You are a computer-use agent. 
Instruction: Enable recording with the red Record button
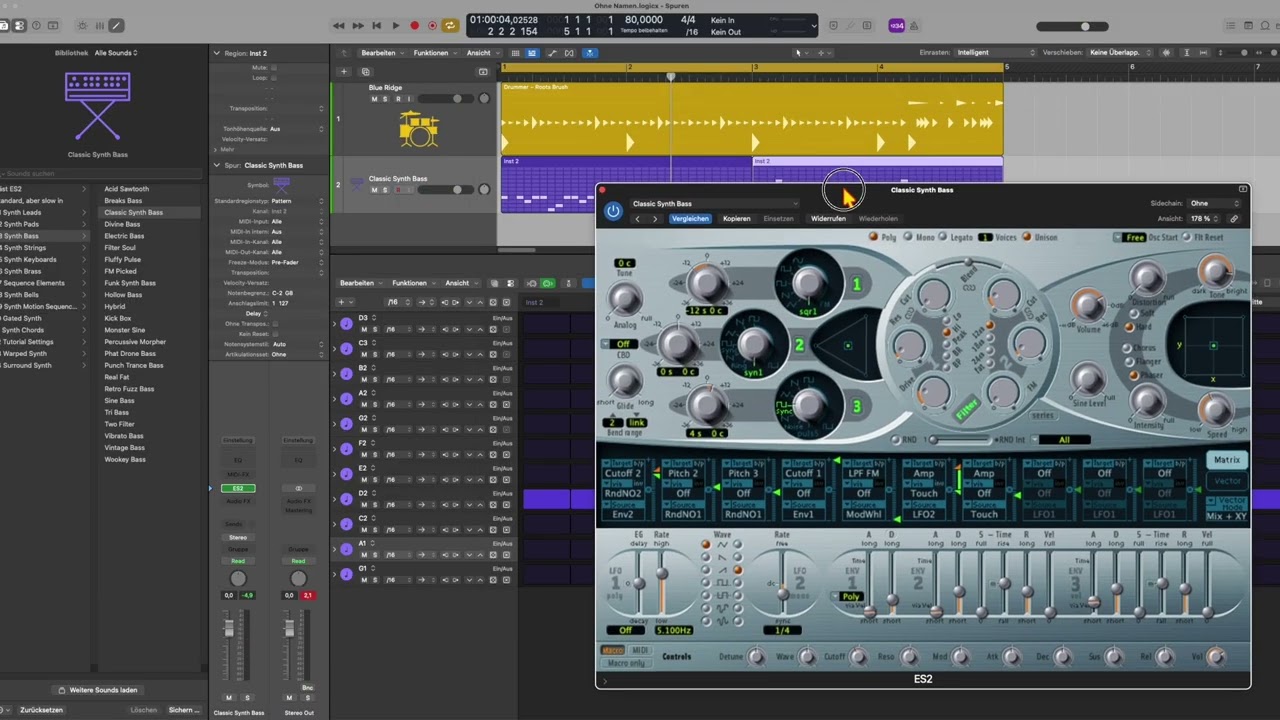coord(414,25)
